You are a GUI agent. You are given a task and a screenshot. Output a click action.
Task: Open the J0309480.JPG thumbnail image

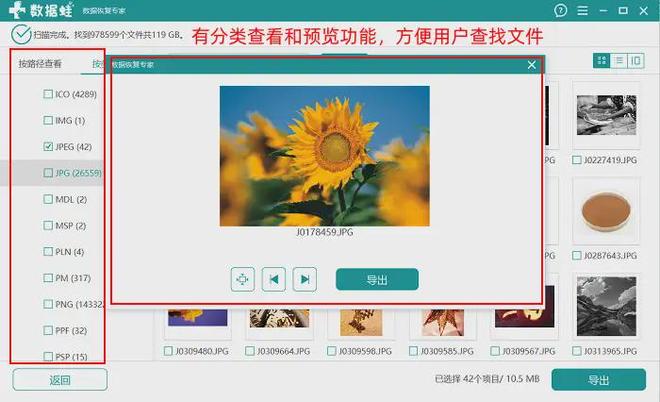click(x=197, y=318)
